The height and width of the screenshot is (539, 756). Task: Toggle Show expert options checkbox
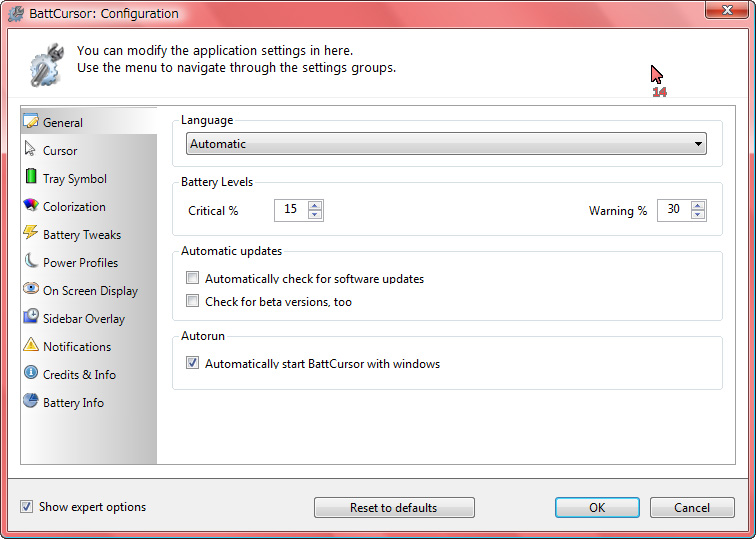27,506
